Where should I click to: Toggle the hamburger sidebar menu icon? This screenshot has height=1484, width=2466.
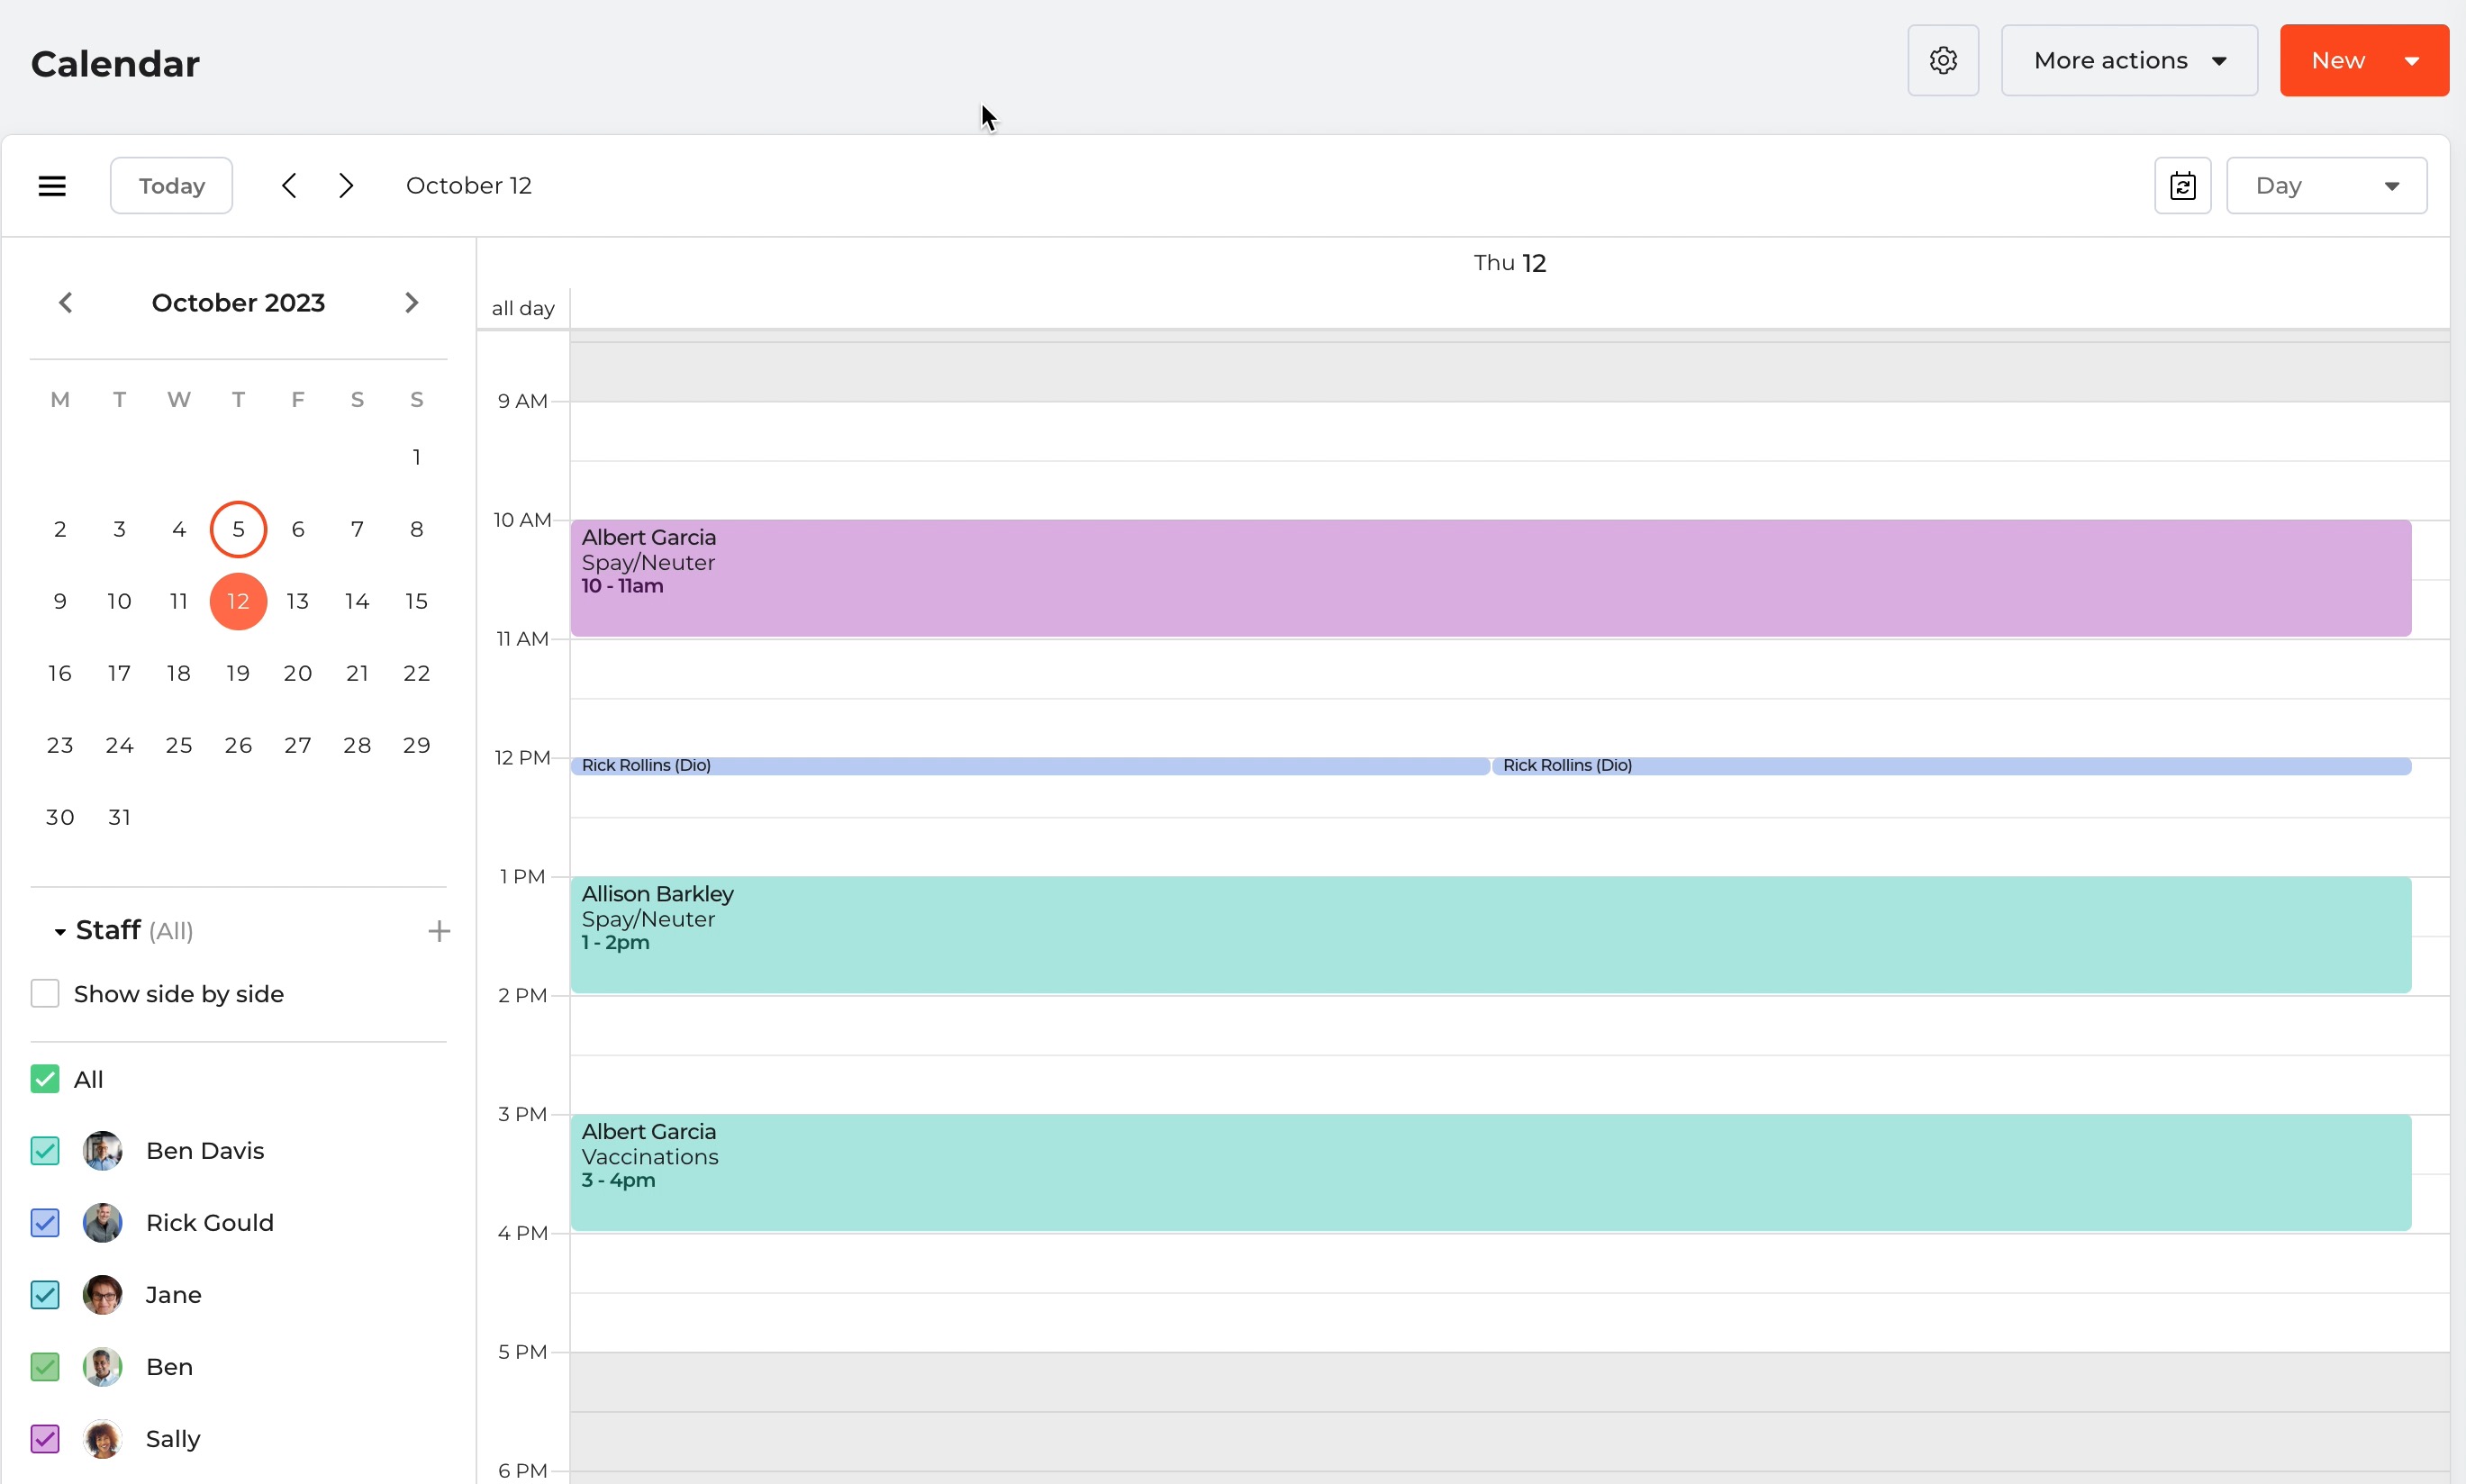(x=52, y=186)
